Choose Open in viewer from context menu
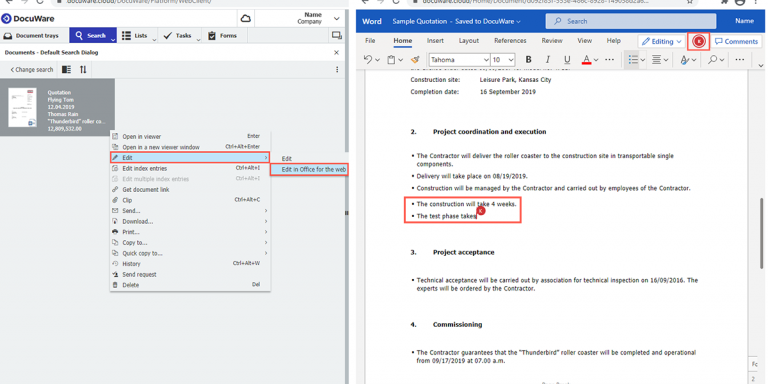 [190, 137]
